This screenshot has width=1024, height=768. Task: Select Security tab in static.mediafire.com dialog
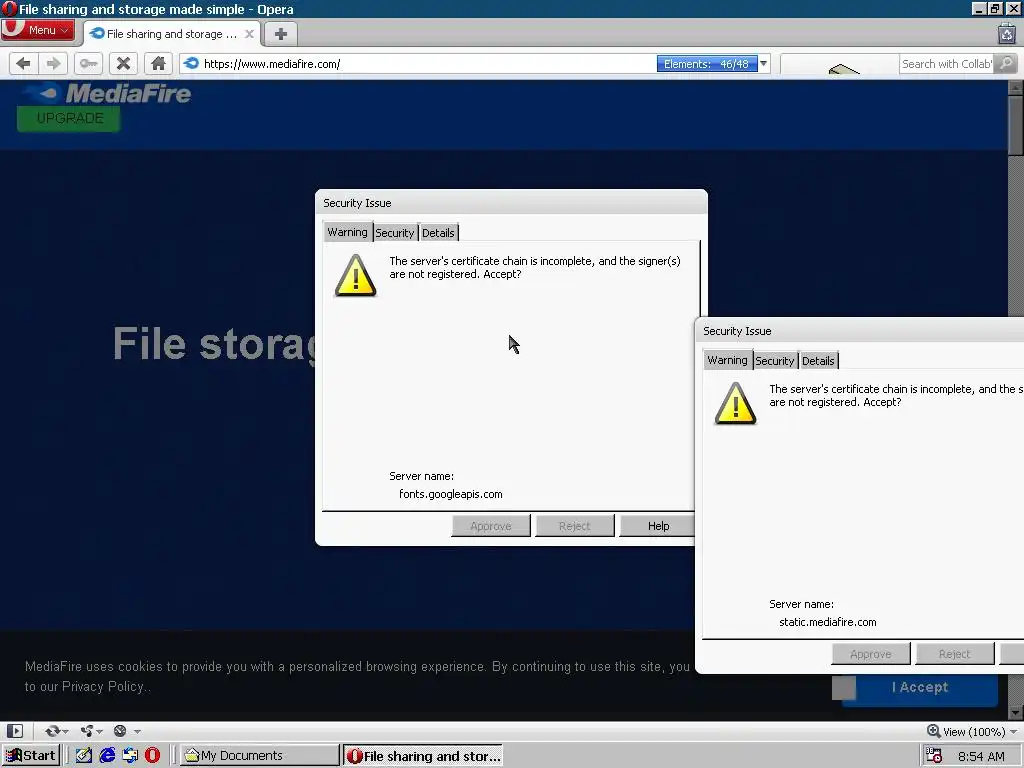775,361
